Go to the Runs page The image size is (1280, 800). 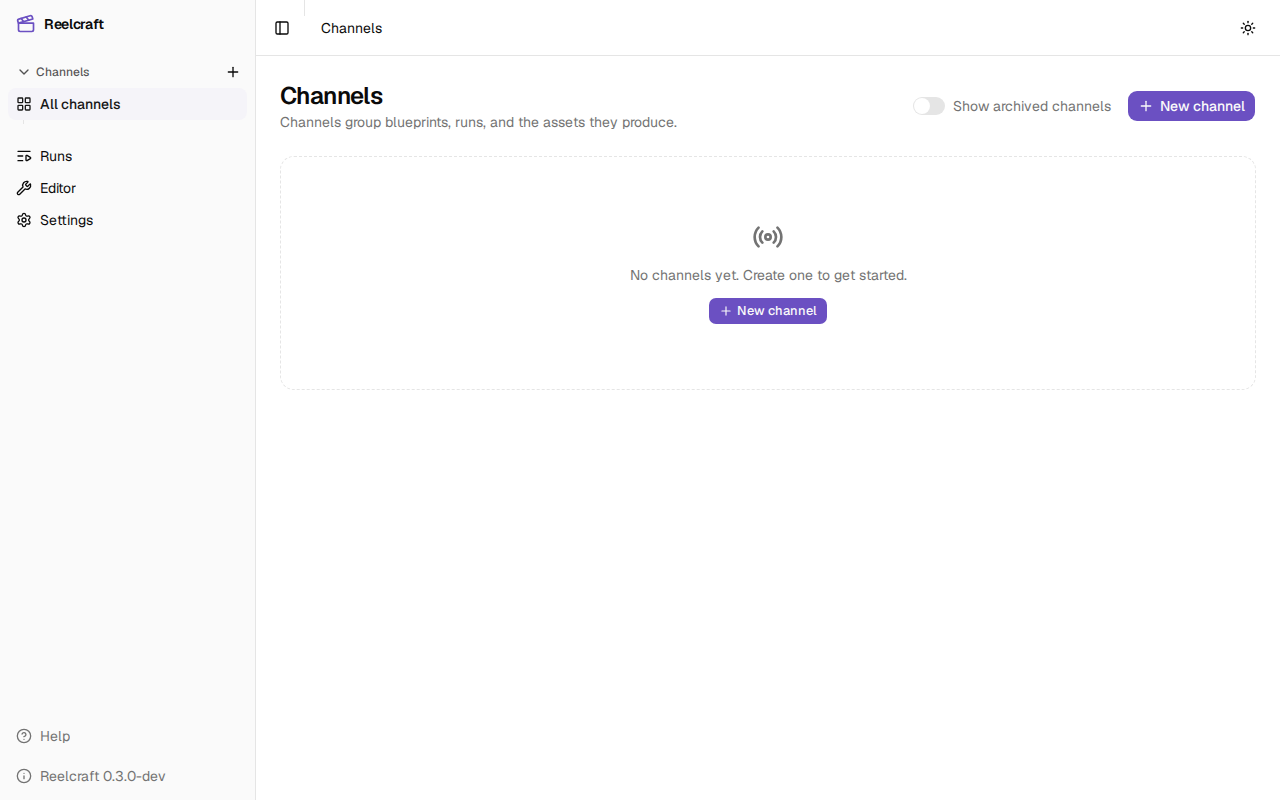point(127,156)
